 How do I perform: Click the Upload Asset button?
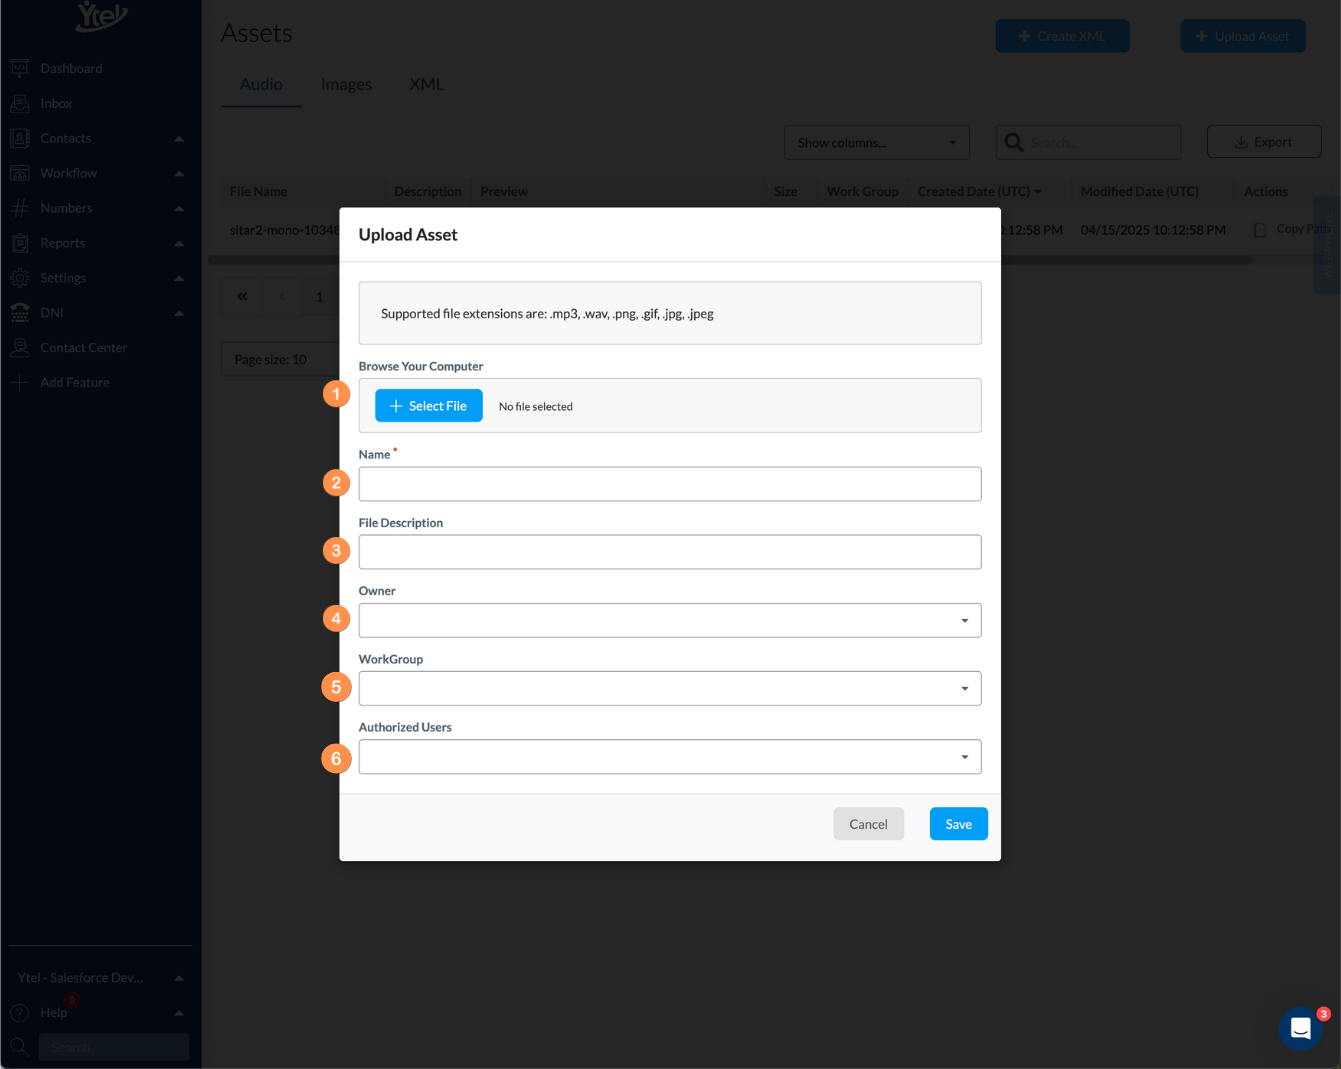click(x=1243, y=36)
